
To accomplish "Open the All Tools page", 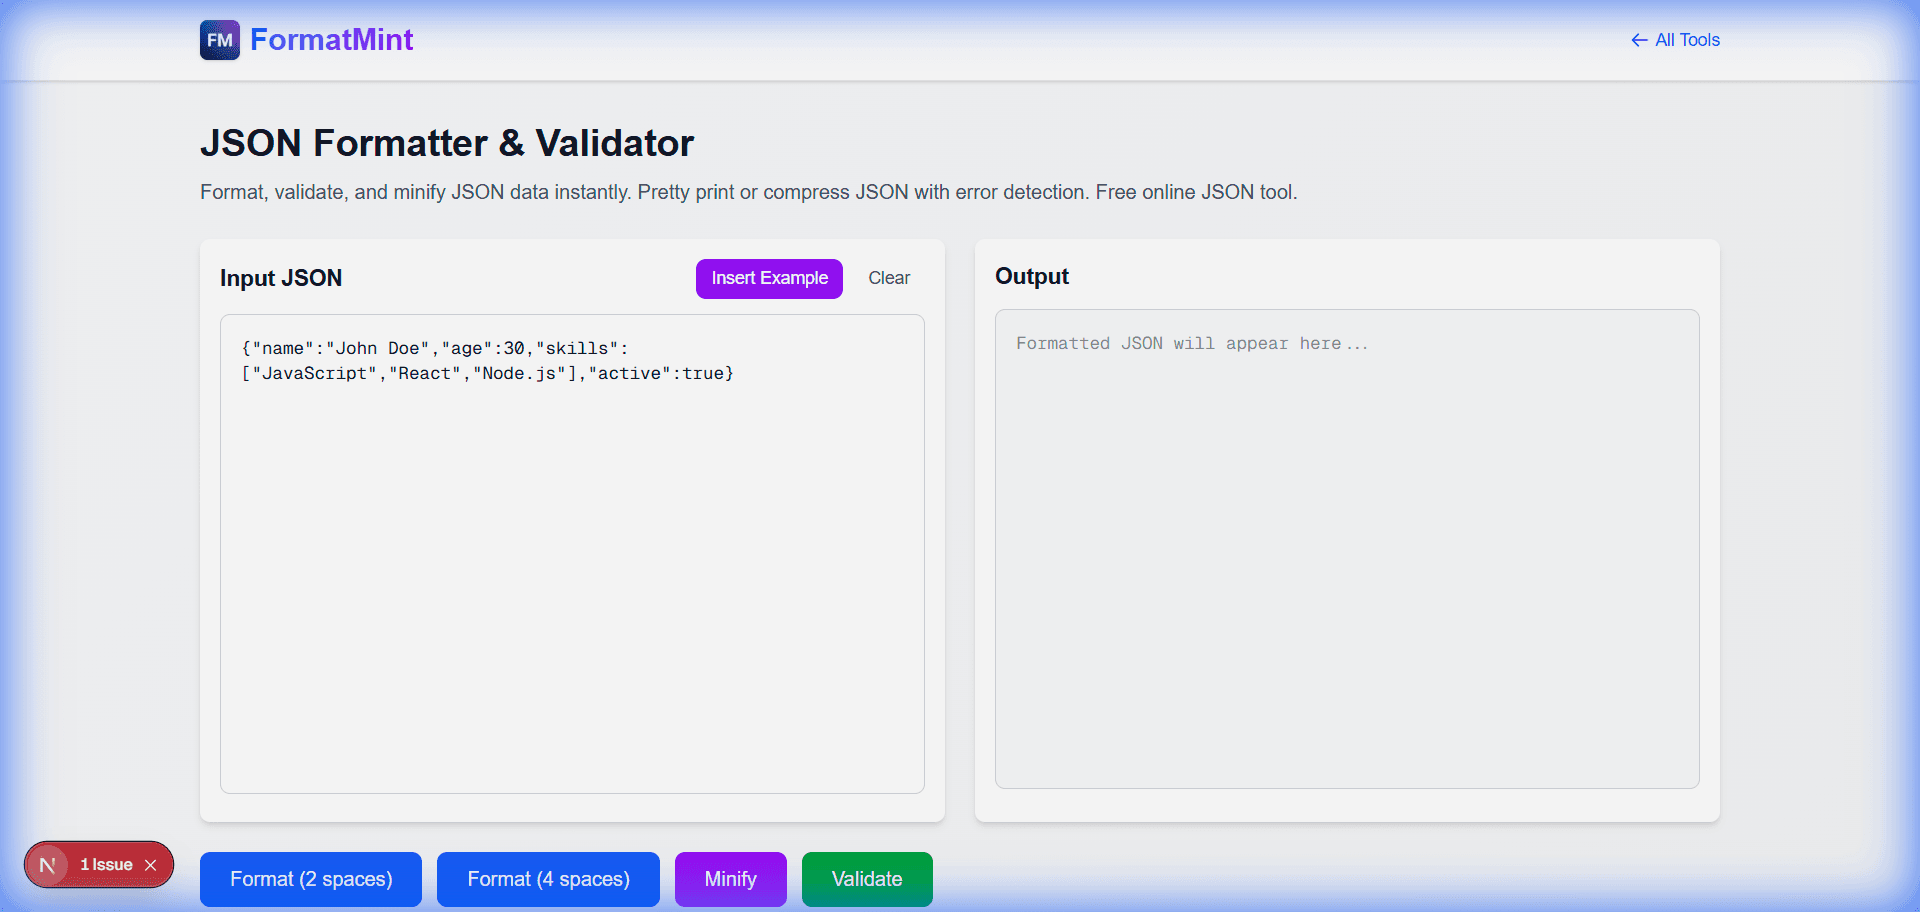I will tap(1687, 40).
